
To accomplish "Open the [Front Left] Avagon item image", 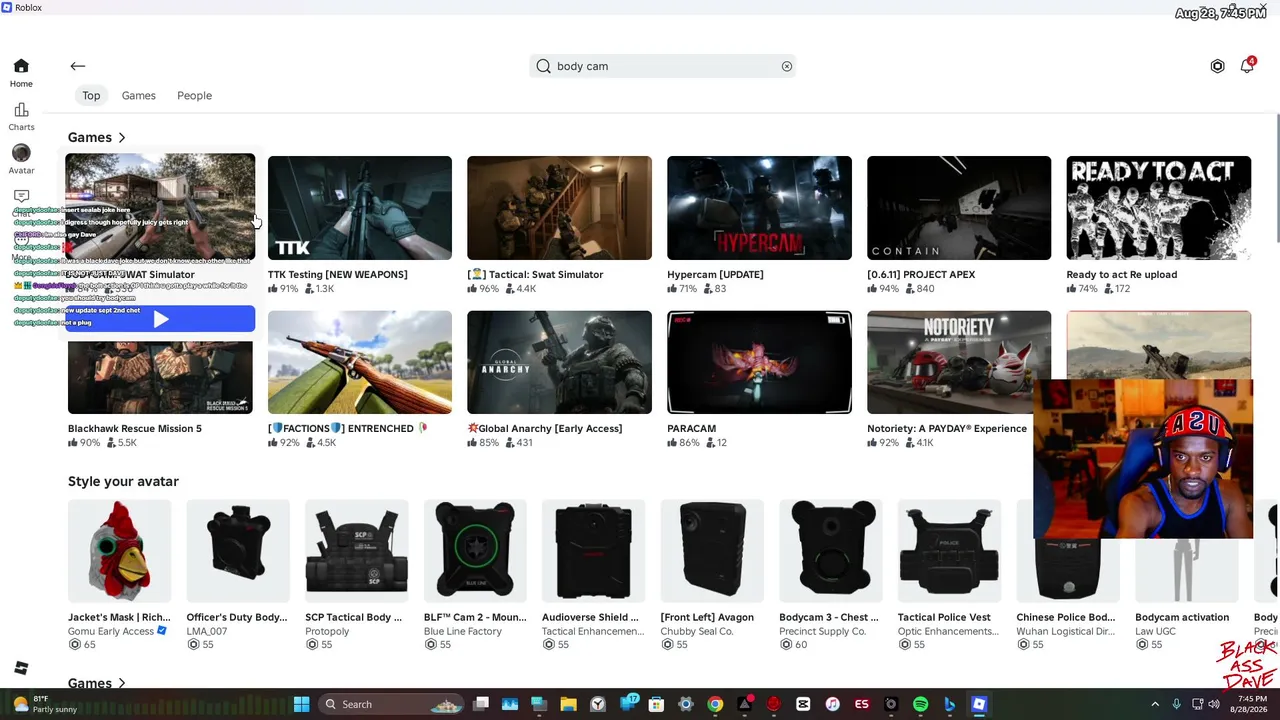I will pyautogui.click(x=712, y=551).
